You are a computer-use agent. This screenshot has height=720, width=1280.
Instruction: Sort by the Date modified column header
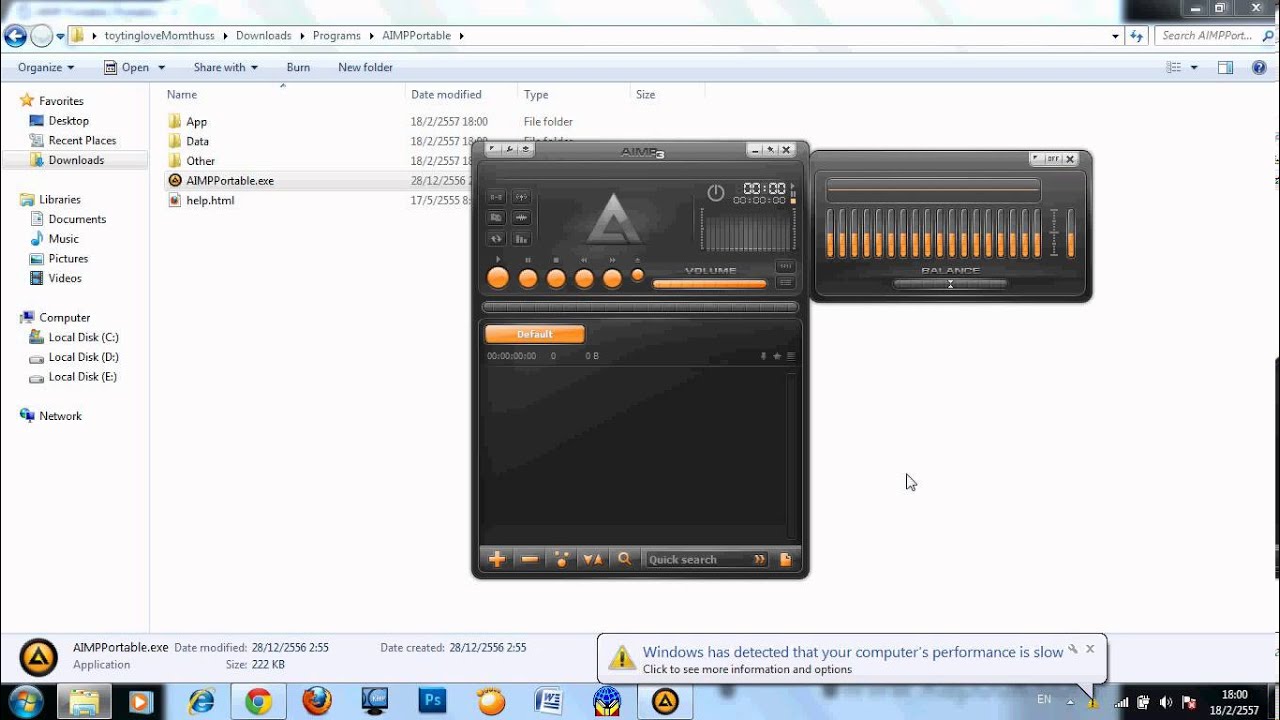pos(446,94)
